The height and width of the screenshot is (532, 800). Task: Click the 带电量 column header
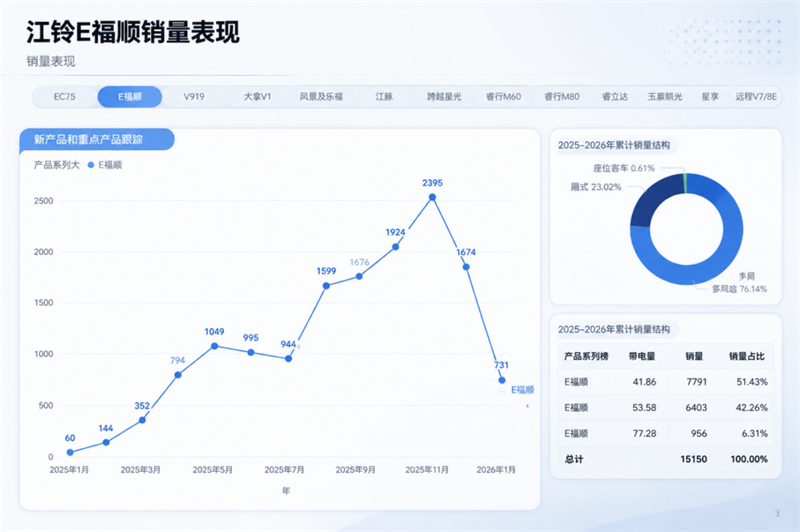pos(642,357)
